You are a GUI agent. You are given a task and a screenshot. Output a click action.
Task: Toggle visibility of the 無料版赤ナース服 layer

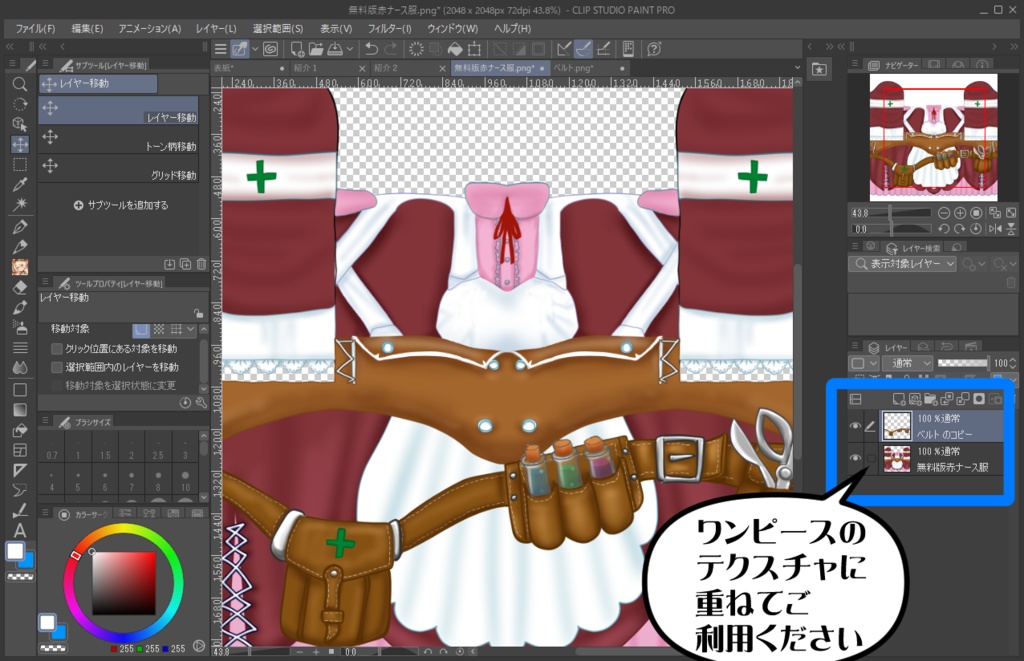(855, 458)
